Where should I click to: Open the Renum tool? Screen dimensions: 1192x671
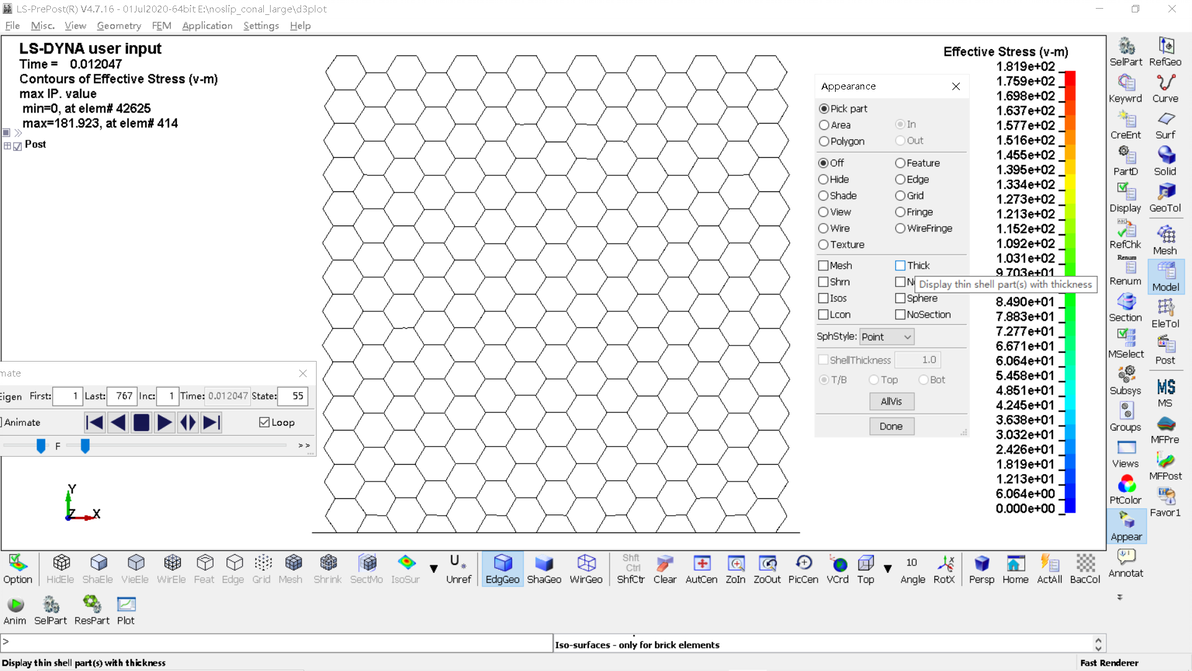coord(1126,271)
